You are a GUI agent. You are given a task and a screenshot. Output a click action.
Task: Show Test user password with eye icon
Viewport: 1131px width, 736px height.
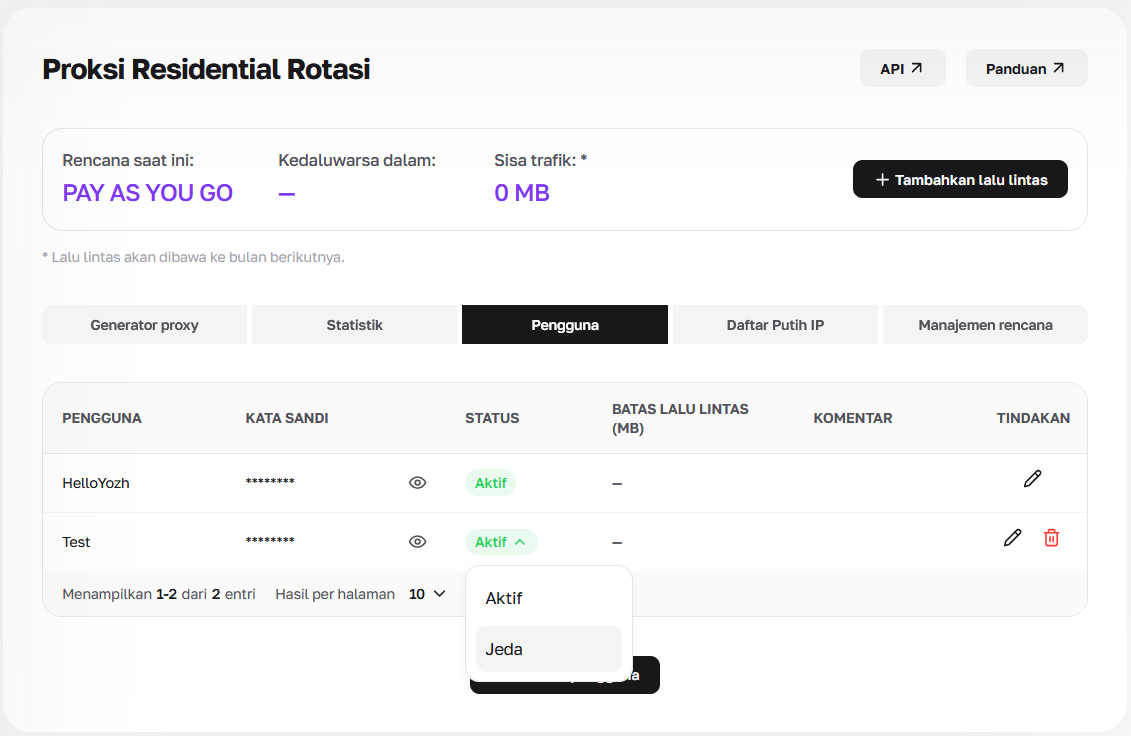418,542
